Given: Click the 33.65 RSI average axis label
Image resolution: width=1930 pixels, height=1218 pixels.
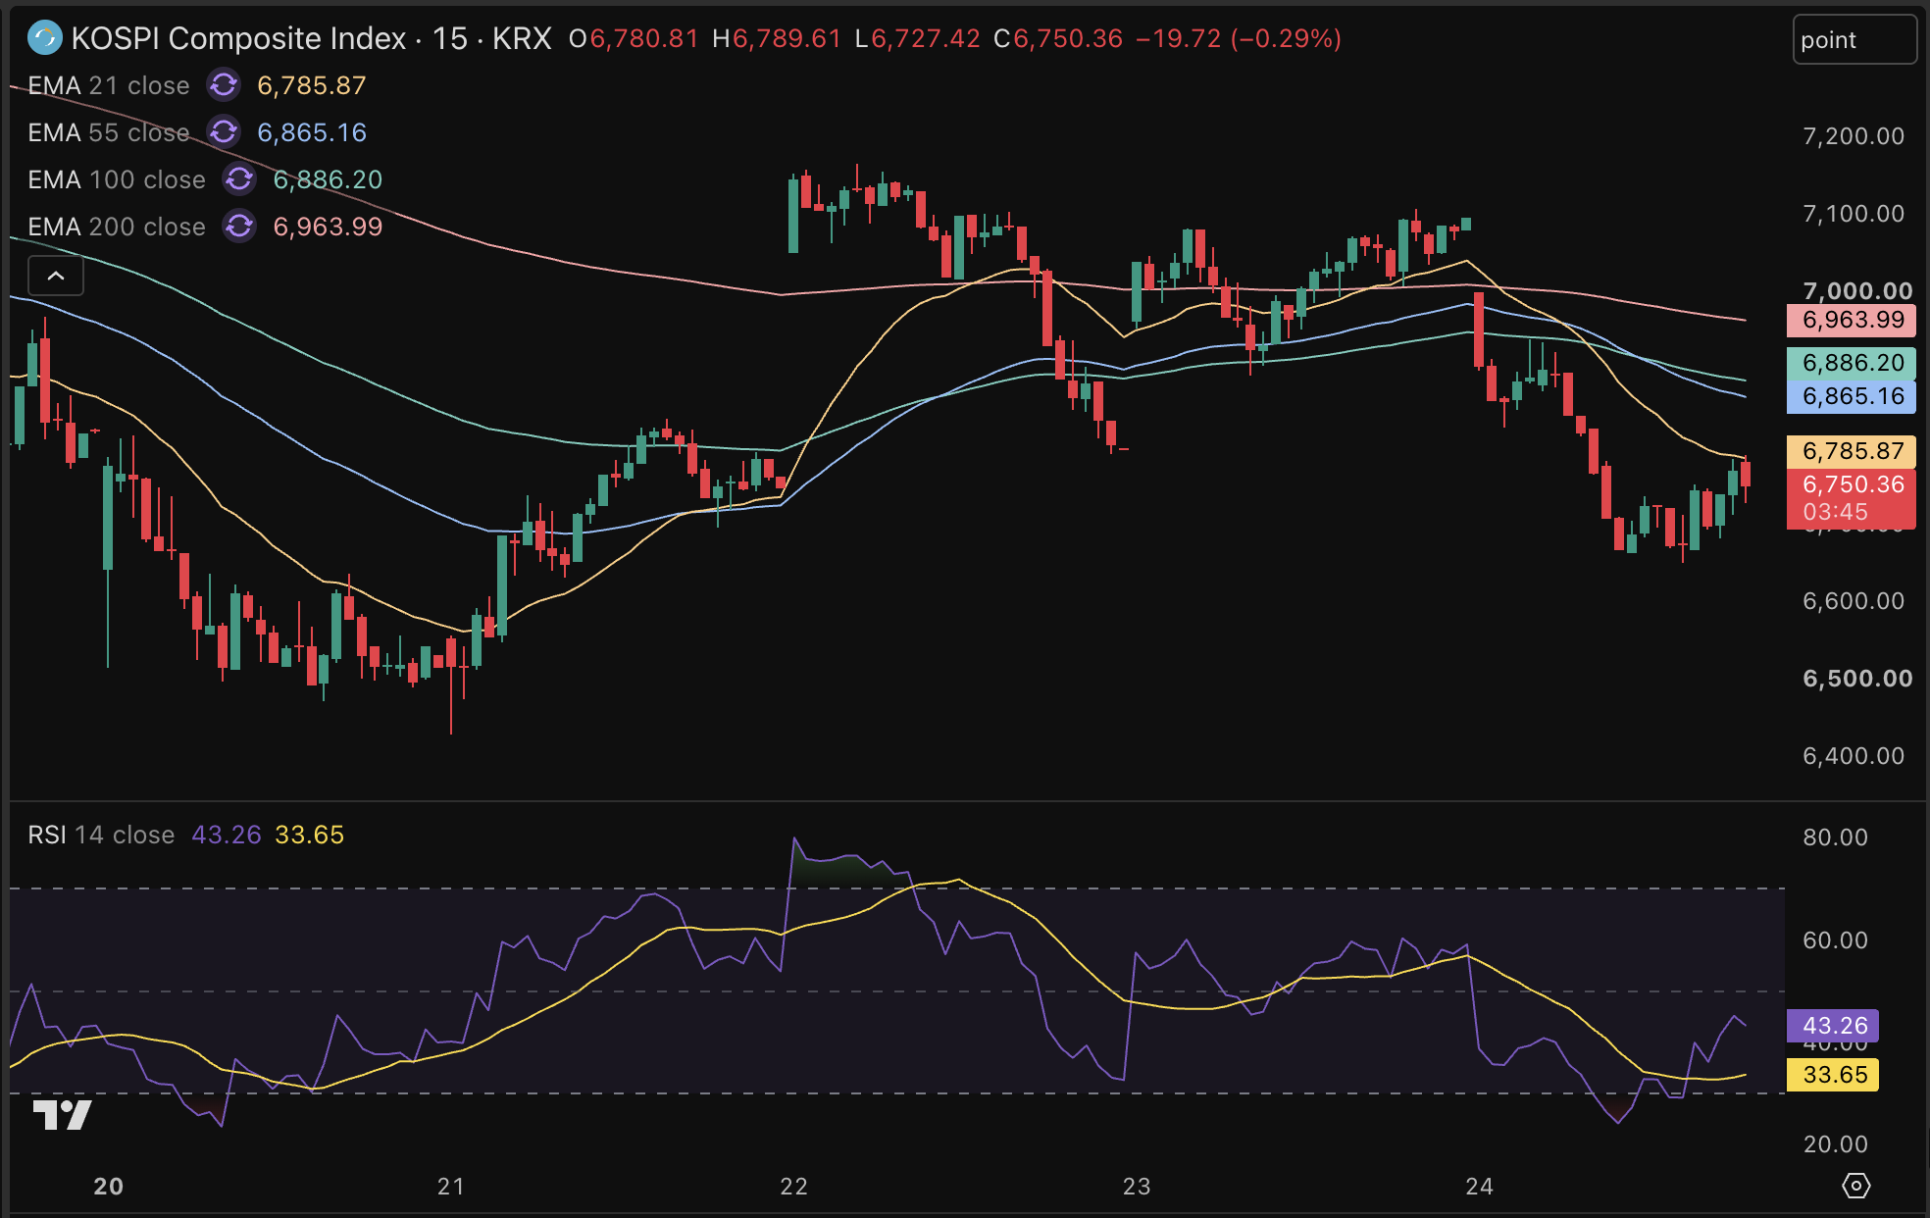Looking at the screenshot, I should (x=1833, y=1075).
